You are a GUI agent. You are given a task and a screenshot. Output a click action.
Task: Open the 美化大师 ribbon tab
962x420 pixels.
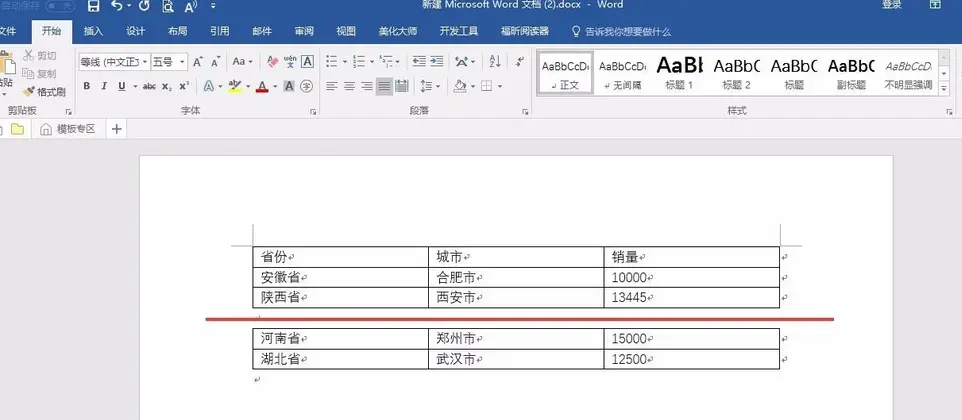tap(398, 31)
